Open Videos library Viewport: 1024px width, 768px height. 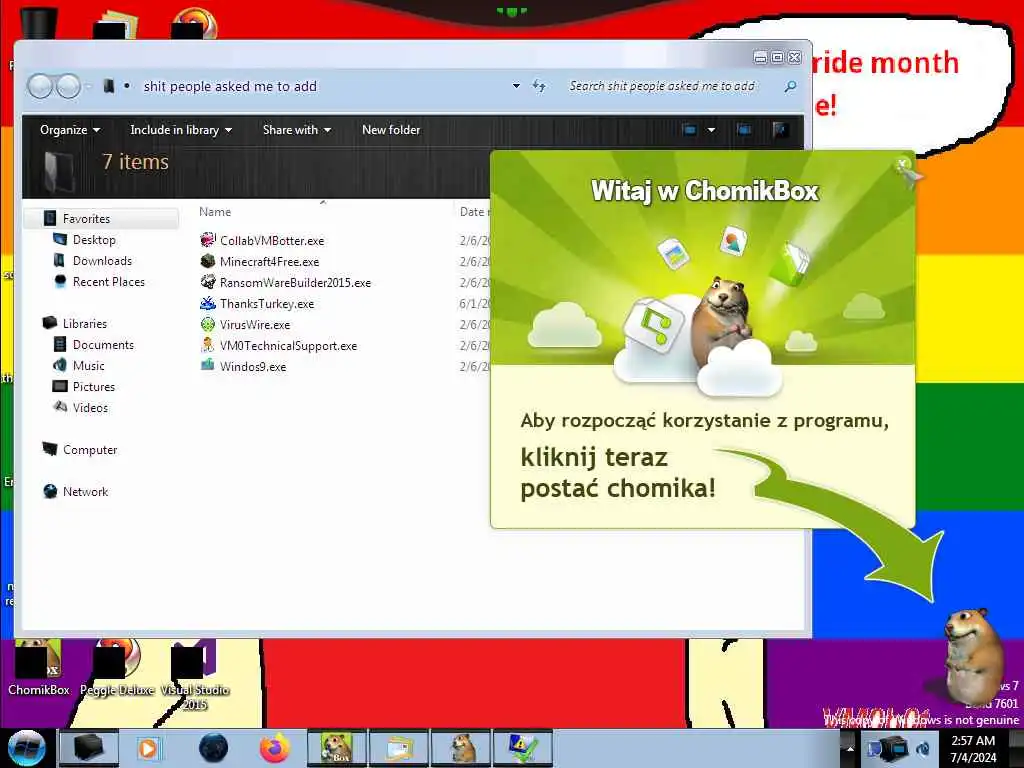pyautogui.click(x=90, y=408)
